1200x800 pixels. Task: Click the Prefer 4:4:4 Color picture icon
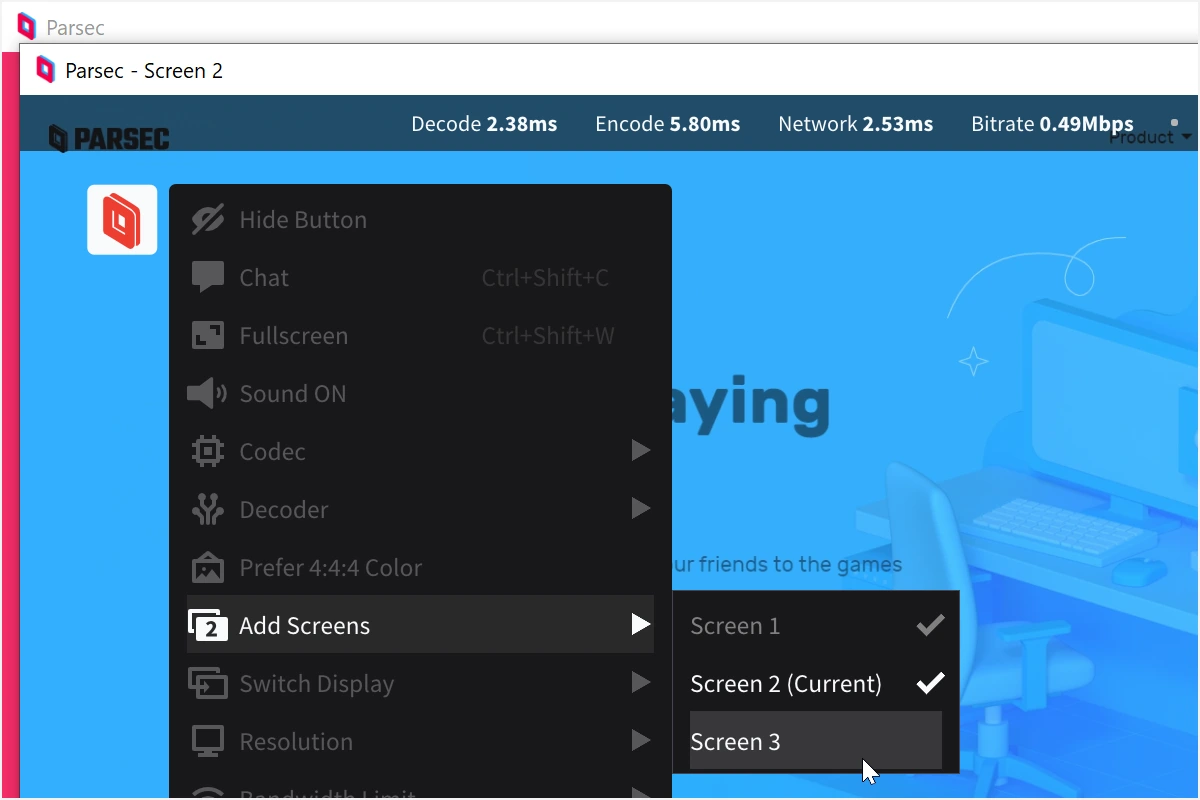pos(208,568)
